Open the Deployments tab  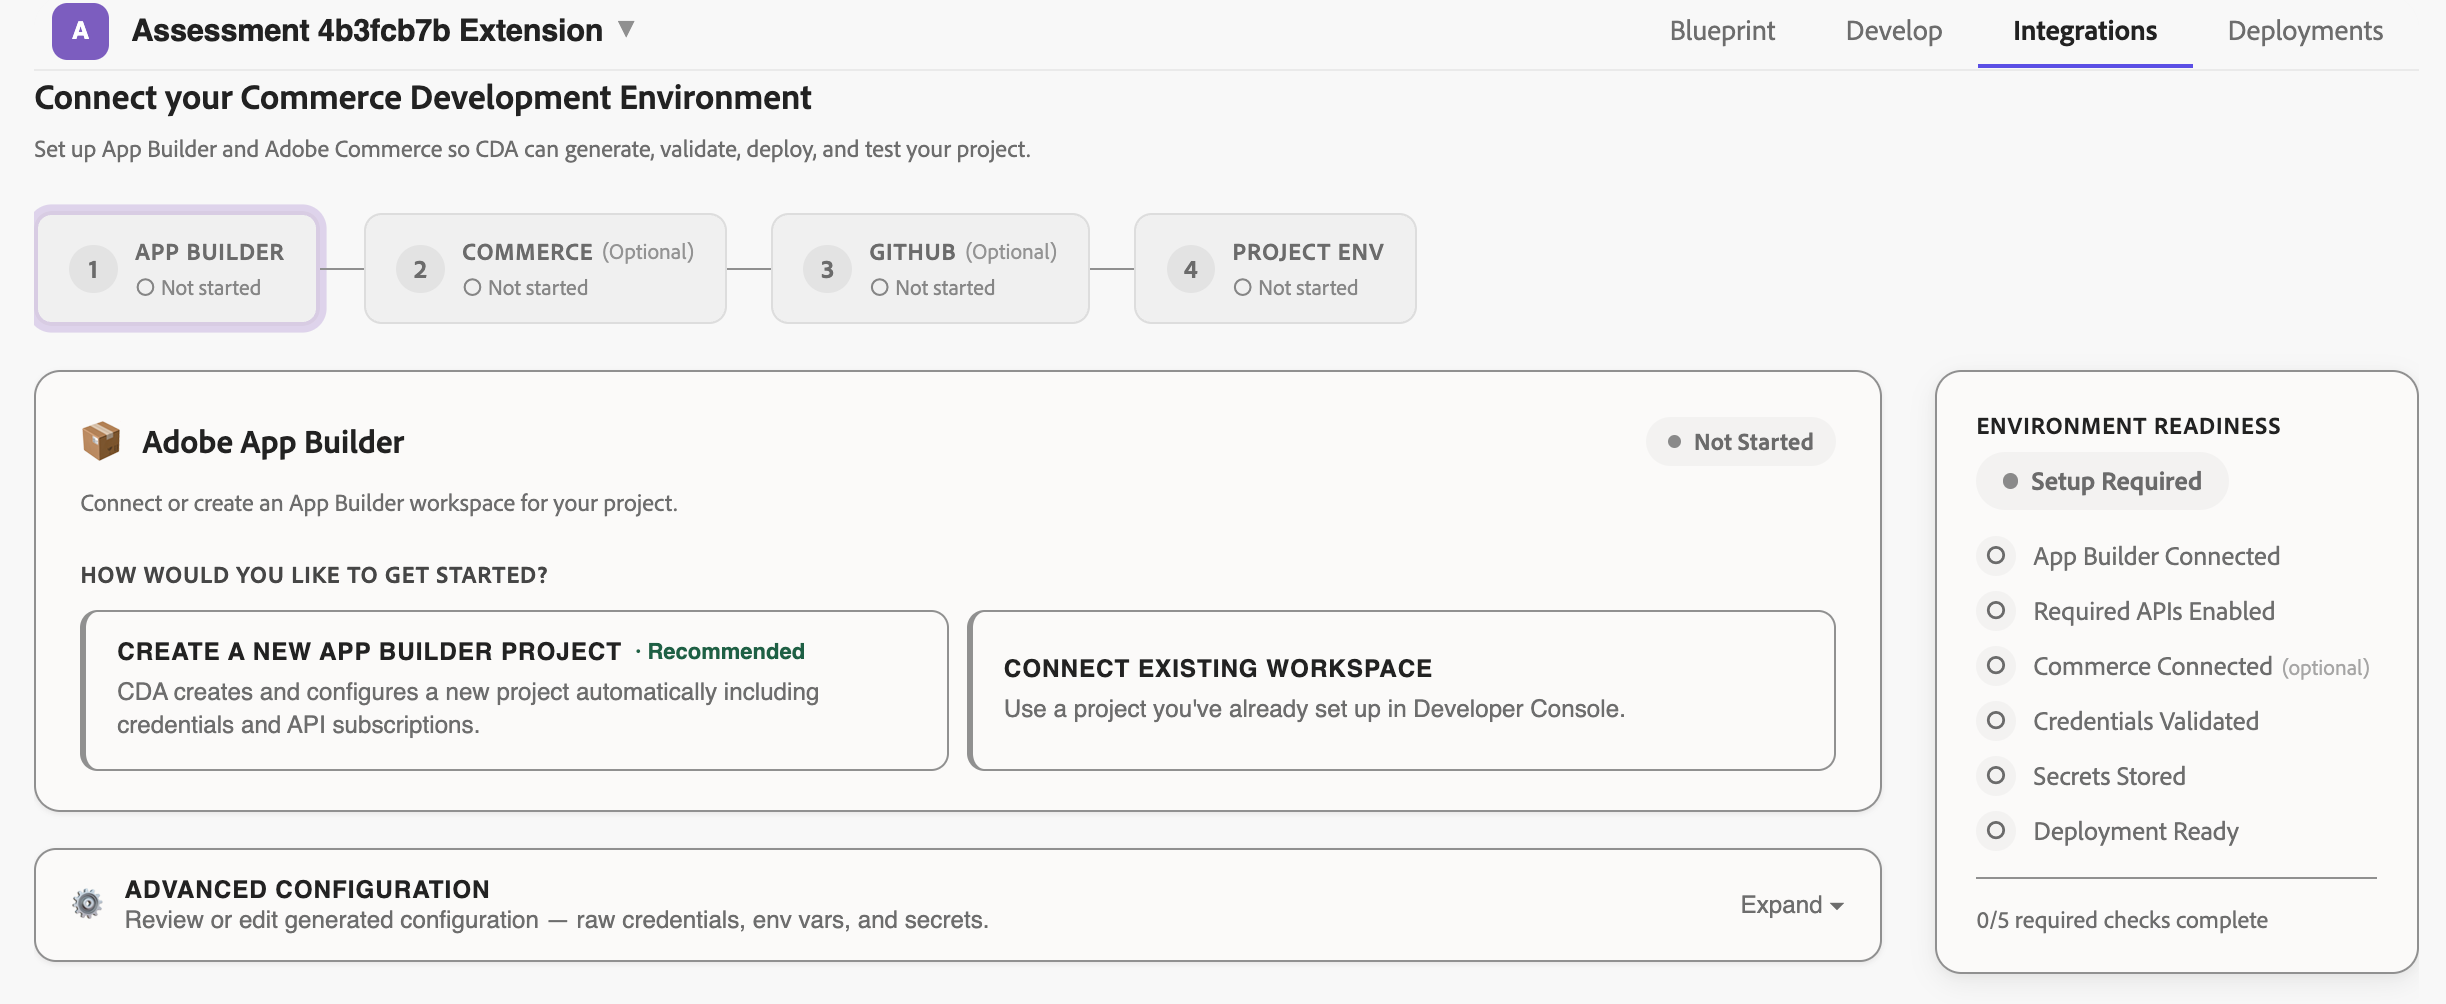2305,31
